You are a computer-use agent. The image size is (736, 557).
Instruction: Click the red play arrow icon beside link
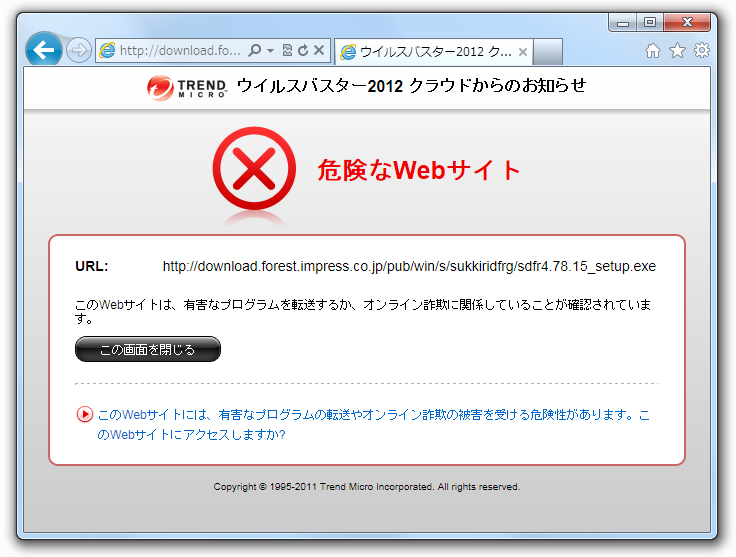pyautogui.click(x=84, y=414)
